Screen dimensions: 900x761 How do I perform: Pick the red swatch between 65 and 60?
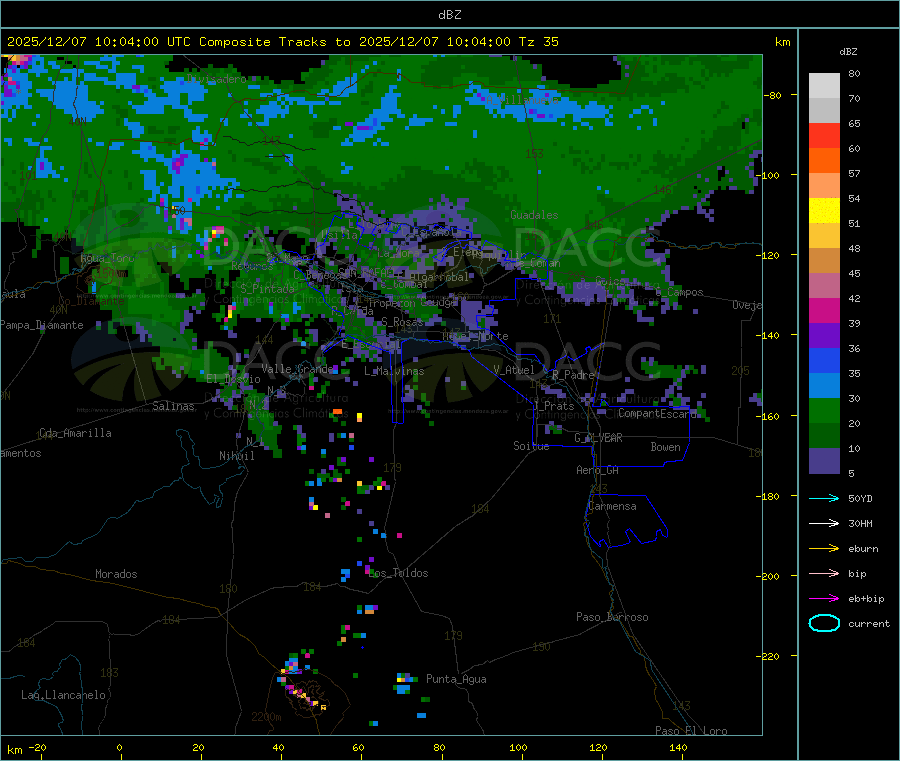click(824, 135)
